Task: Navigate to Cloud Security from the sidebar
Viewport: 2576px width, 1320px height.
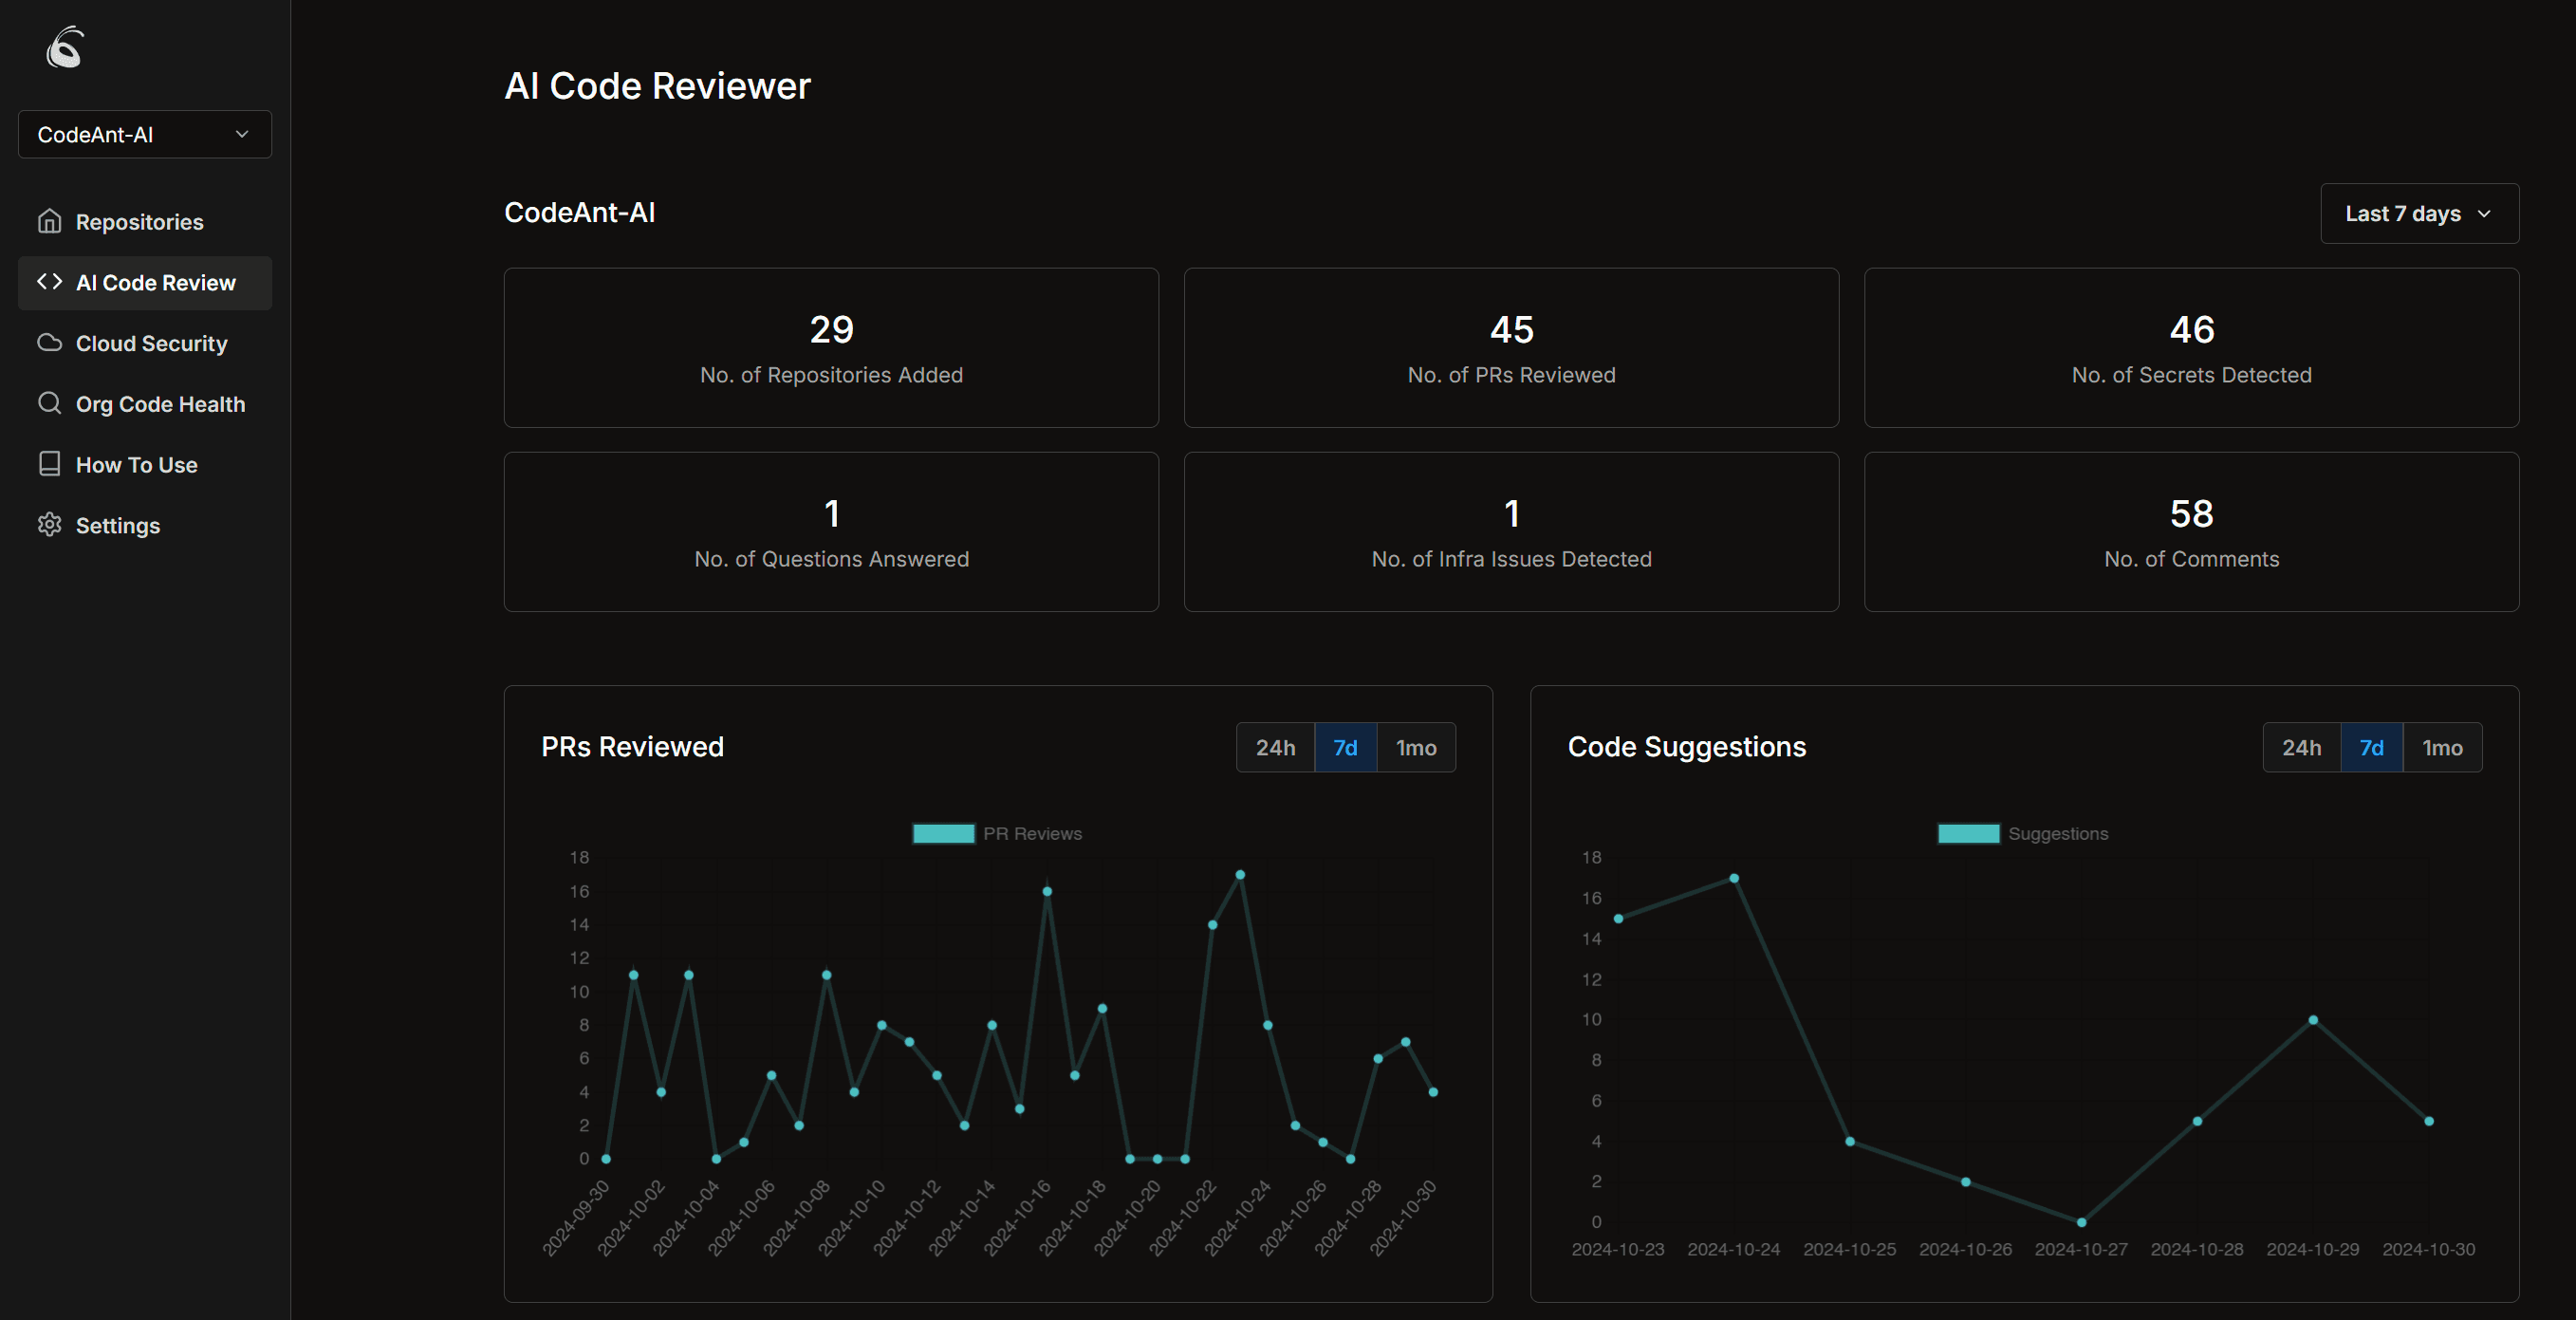Action: (x=151, y=343)
